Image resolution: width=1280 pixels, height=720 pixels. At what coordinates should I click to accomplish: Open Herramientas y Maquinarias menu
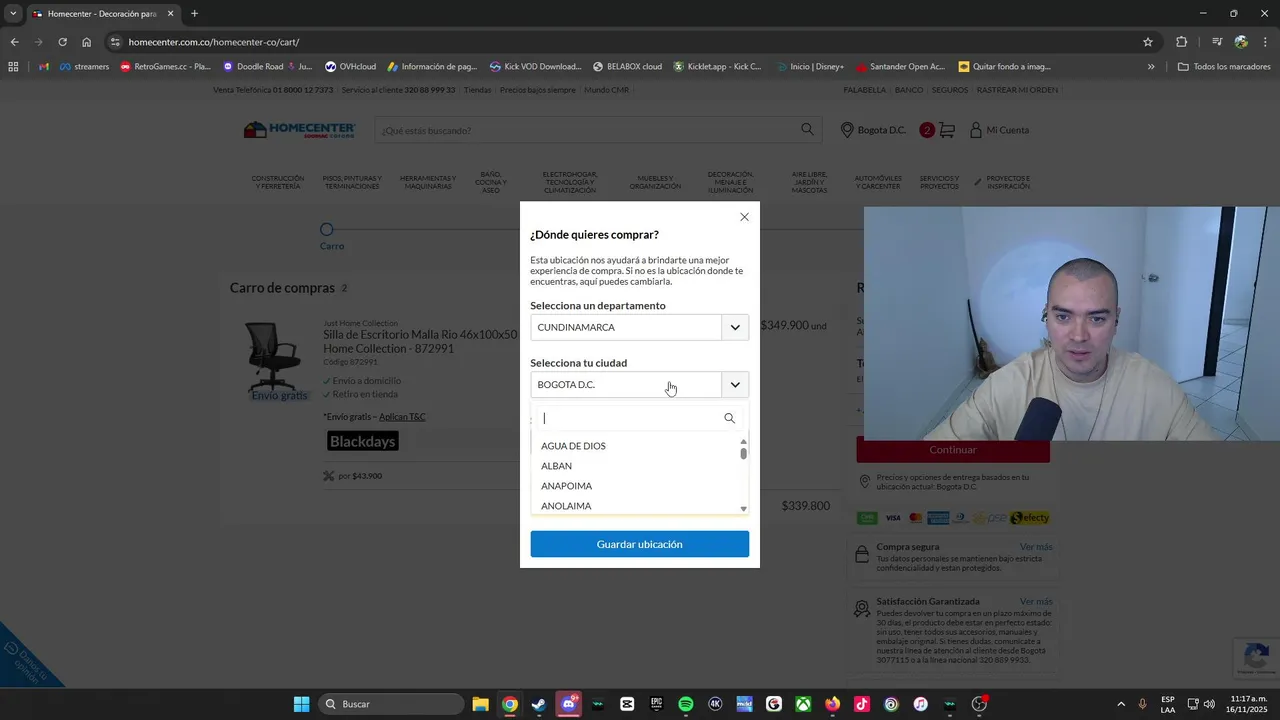click(428, 182)
